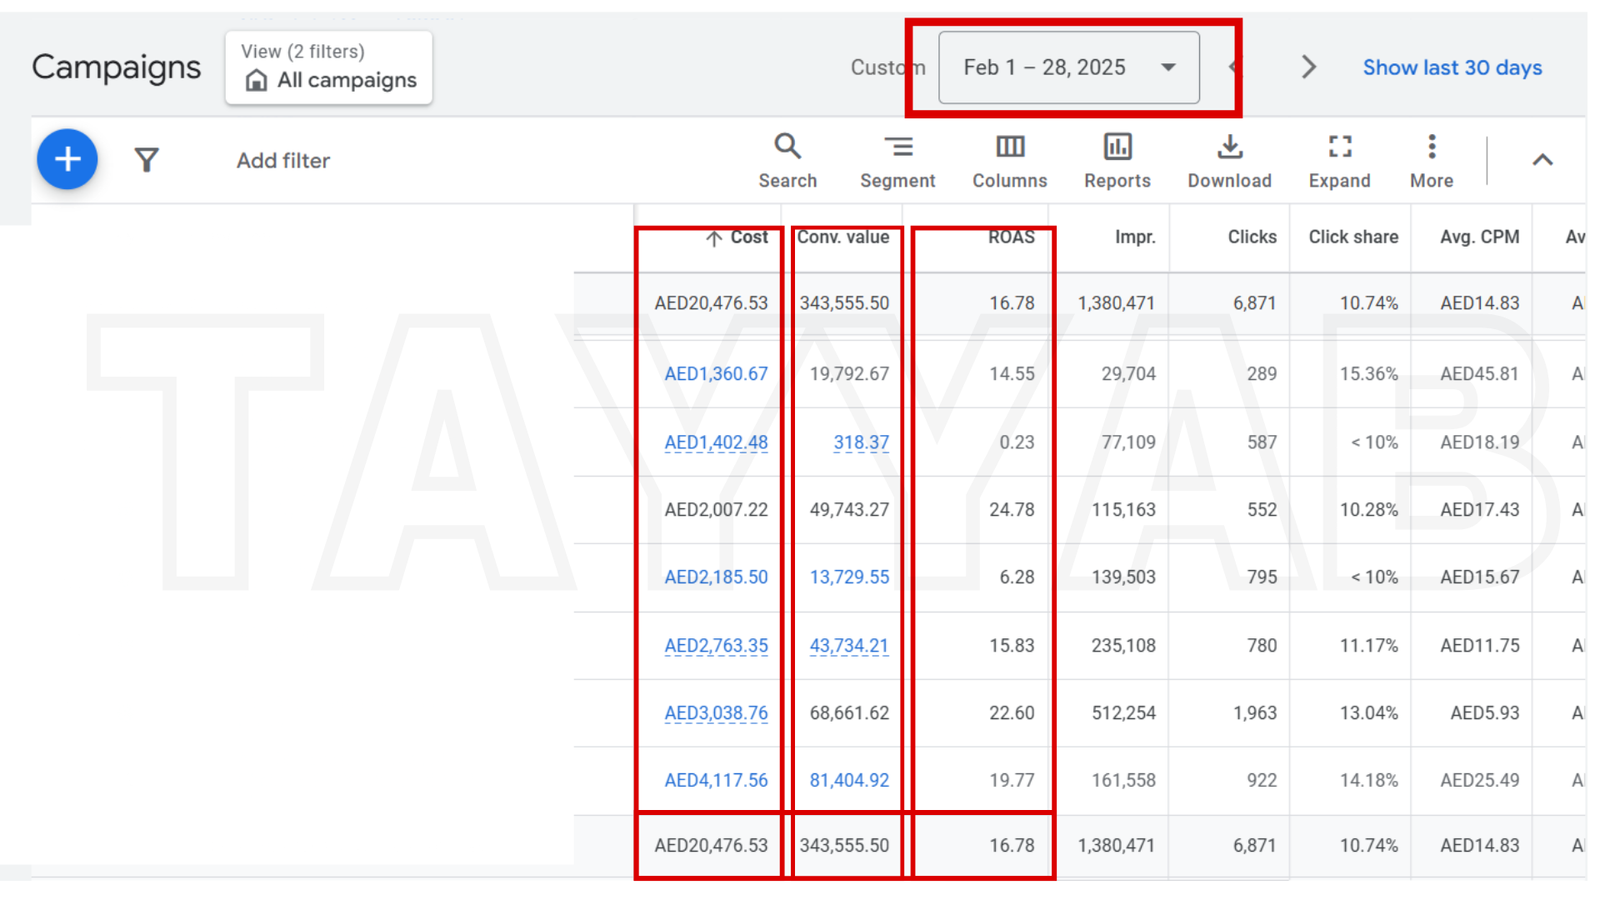The image size is (1600, 900).
Task: Open the More options menu
Action: [1431, 160]
